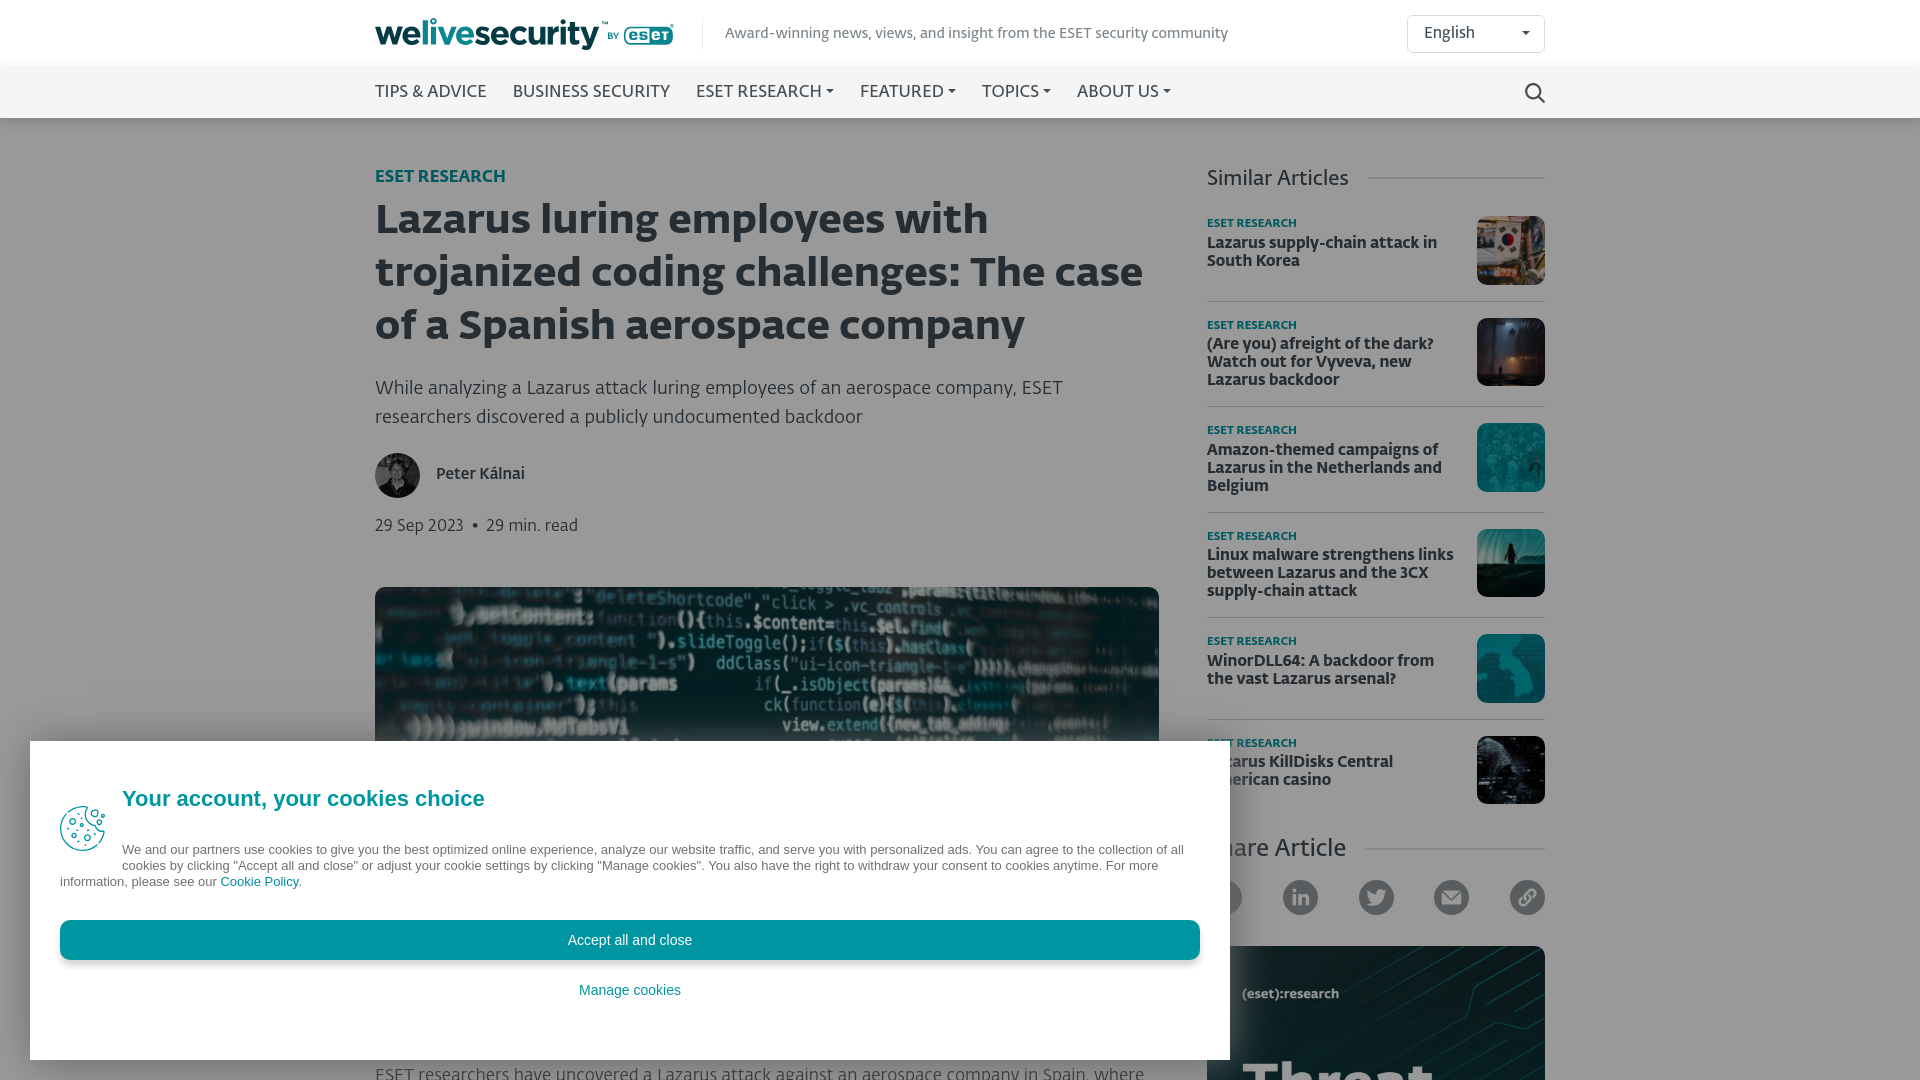Click the Twitter share icon

point(1375,897)
